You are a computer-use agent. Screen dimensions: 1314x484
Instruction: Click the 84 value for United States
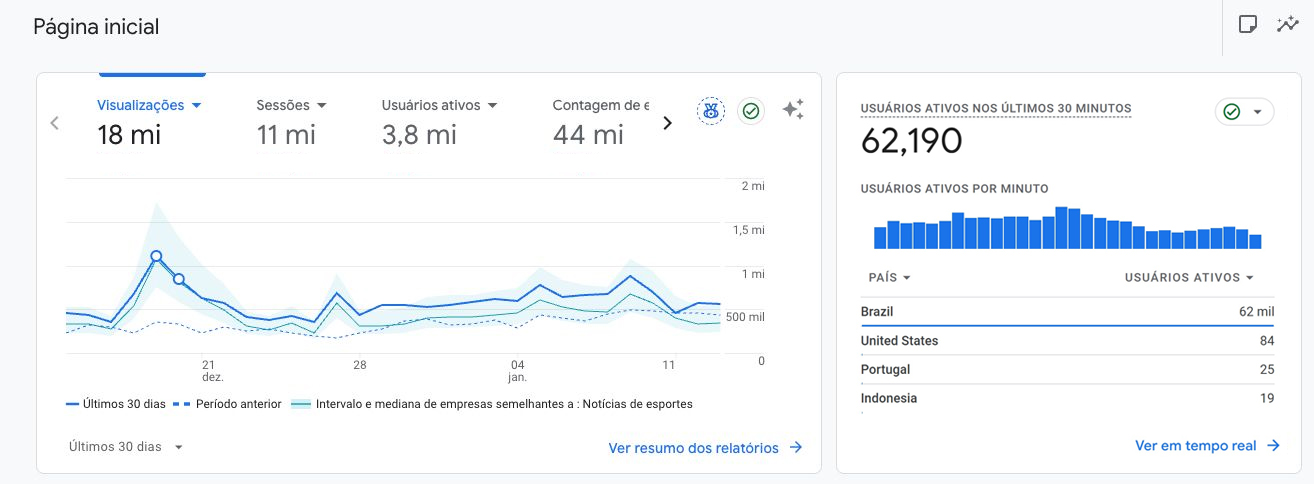coord(1267,341)
